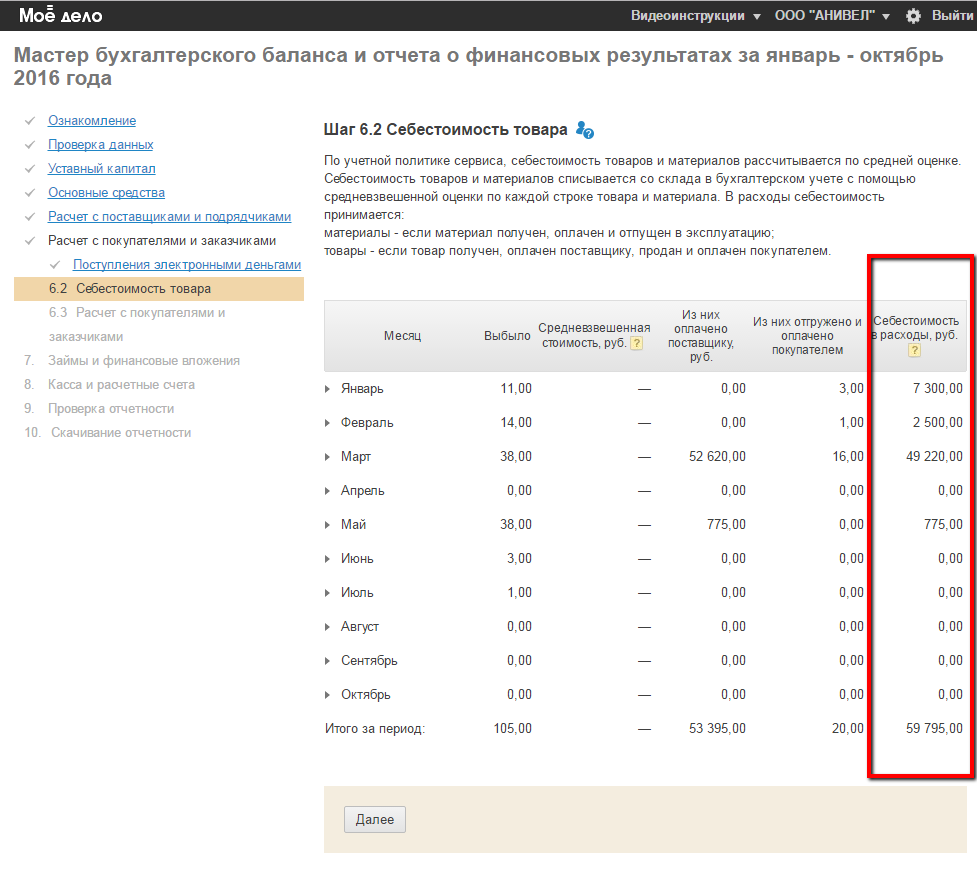Go to Проверка данных step
Viewport: 977px width, 883px height.
click(x=100, y=145)
